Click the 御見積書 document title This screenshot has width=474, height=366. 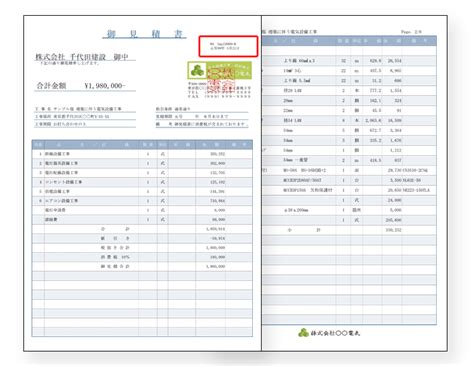pos(144,34)
